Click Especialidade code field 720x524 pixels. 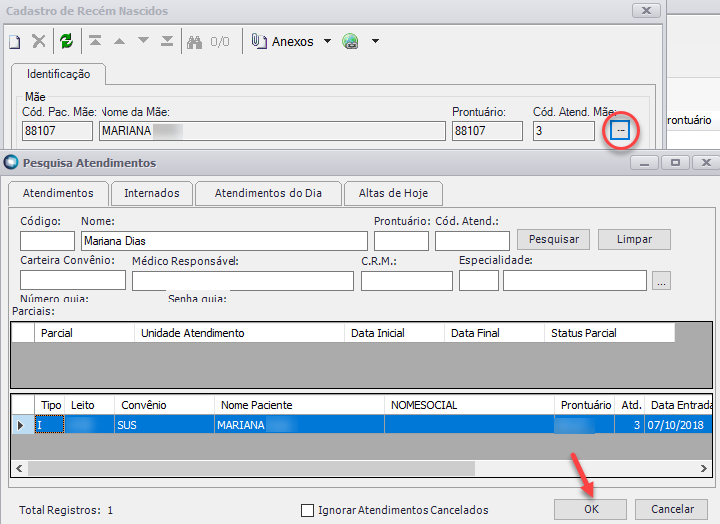(478, 281)
